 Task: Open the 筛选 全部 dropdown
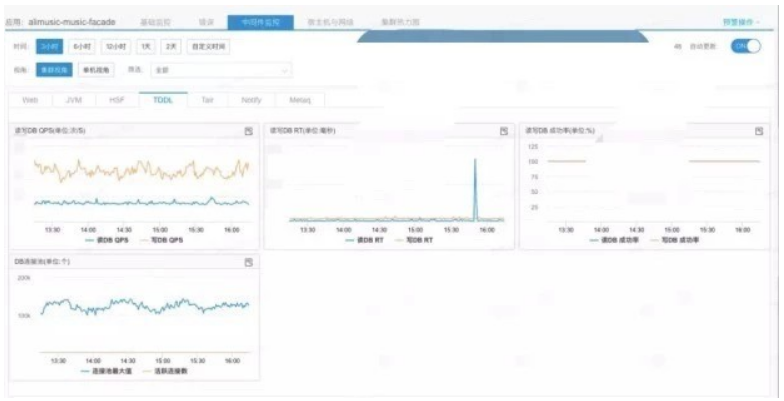(222, 70)
